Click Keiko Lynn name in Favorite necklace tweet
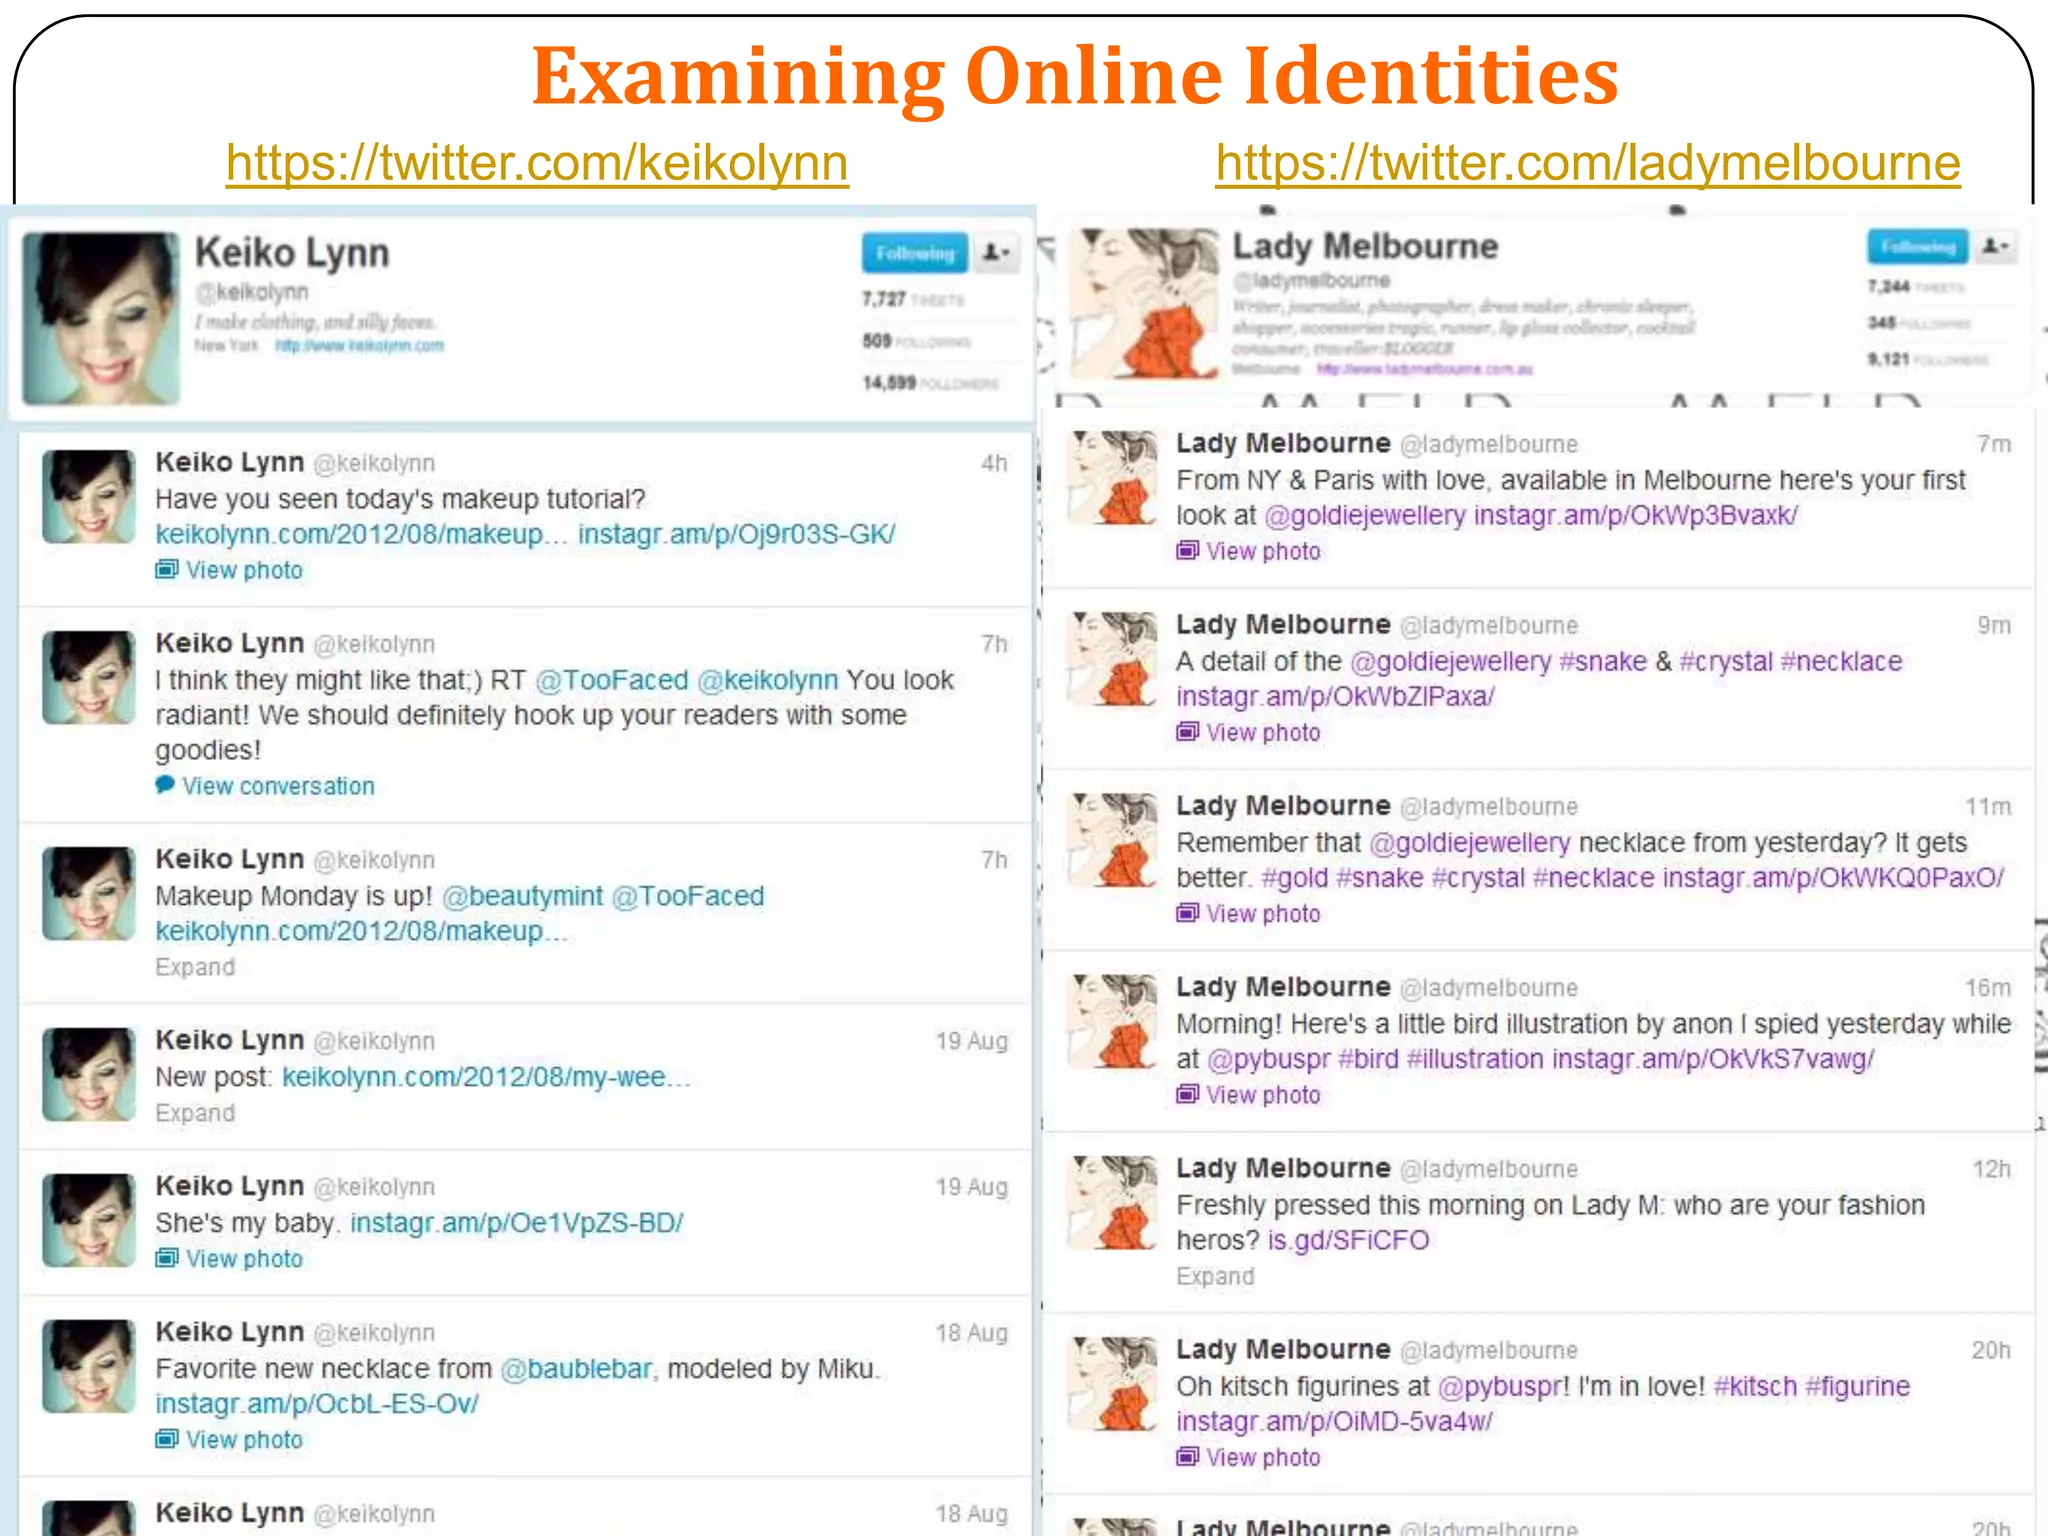Image resolution: width=2048 pixels, height=1536 pixels. click(229, 1332)
